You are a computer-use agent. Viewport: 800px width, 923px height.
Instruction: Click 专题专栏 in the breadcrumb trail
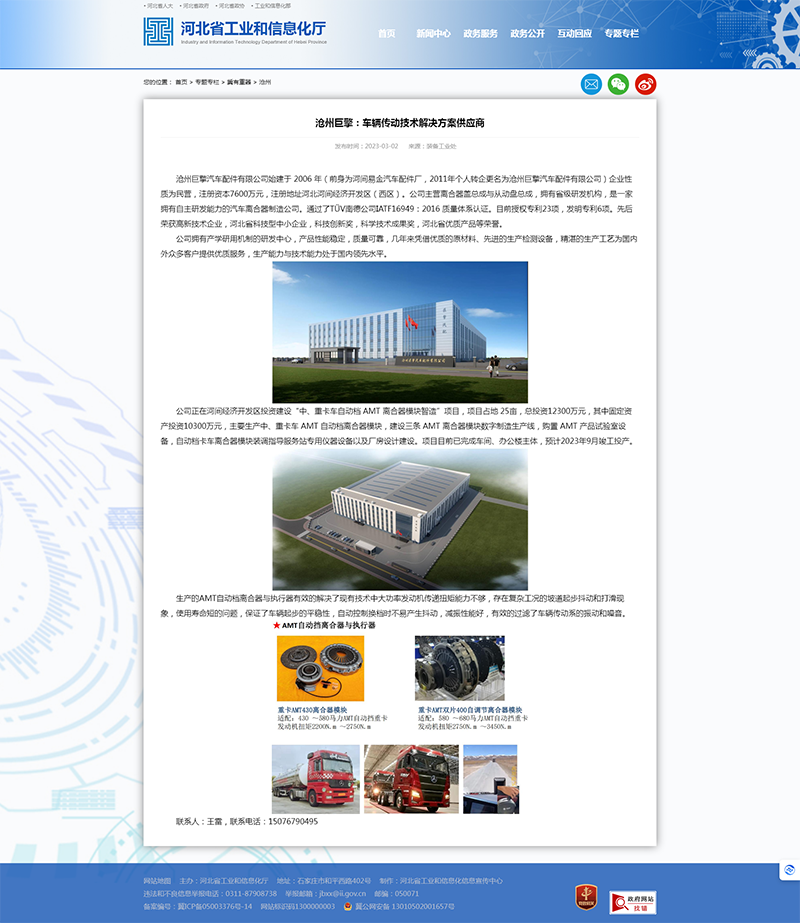207,82
